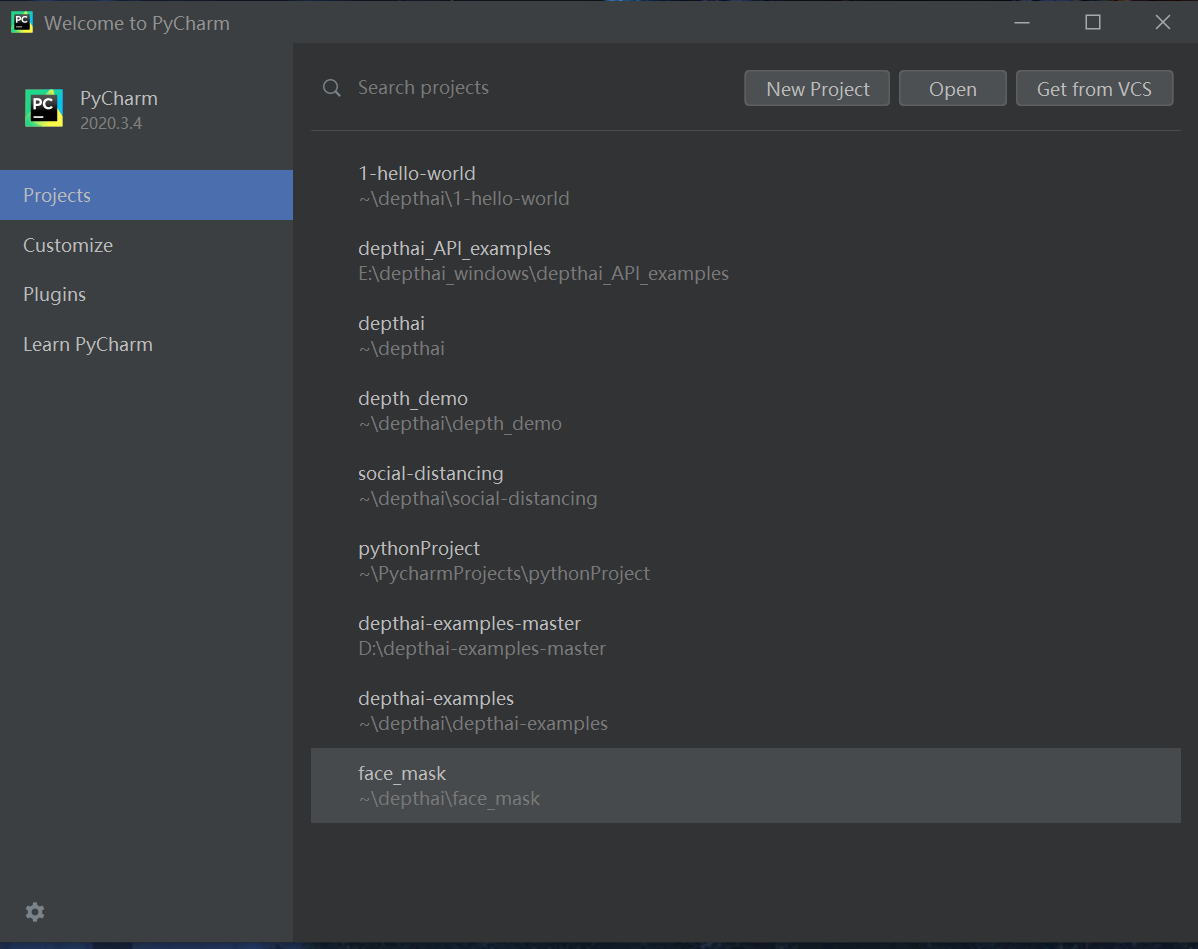Switch to the Plugins section
The image size is (1198, 949).
pos(146,294)
